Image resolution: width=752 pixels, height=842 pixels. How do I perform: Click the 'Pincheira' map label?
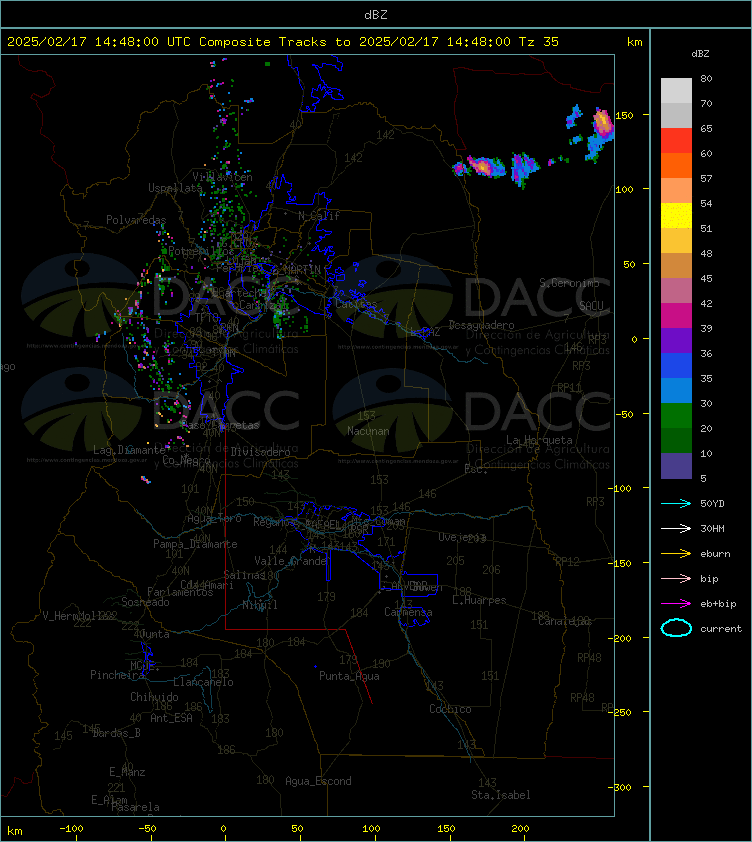pos(117,675)
